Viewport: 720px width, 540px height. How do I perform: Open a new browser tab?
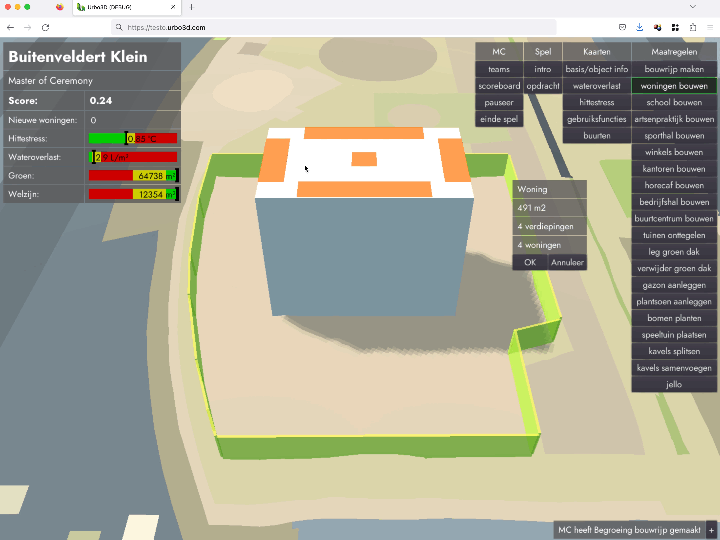[191, 7]
